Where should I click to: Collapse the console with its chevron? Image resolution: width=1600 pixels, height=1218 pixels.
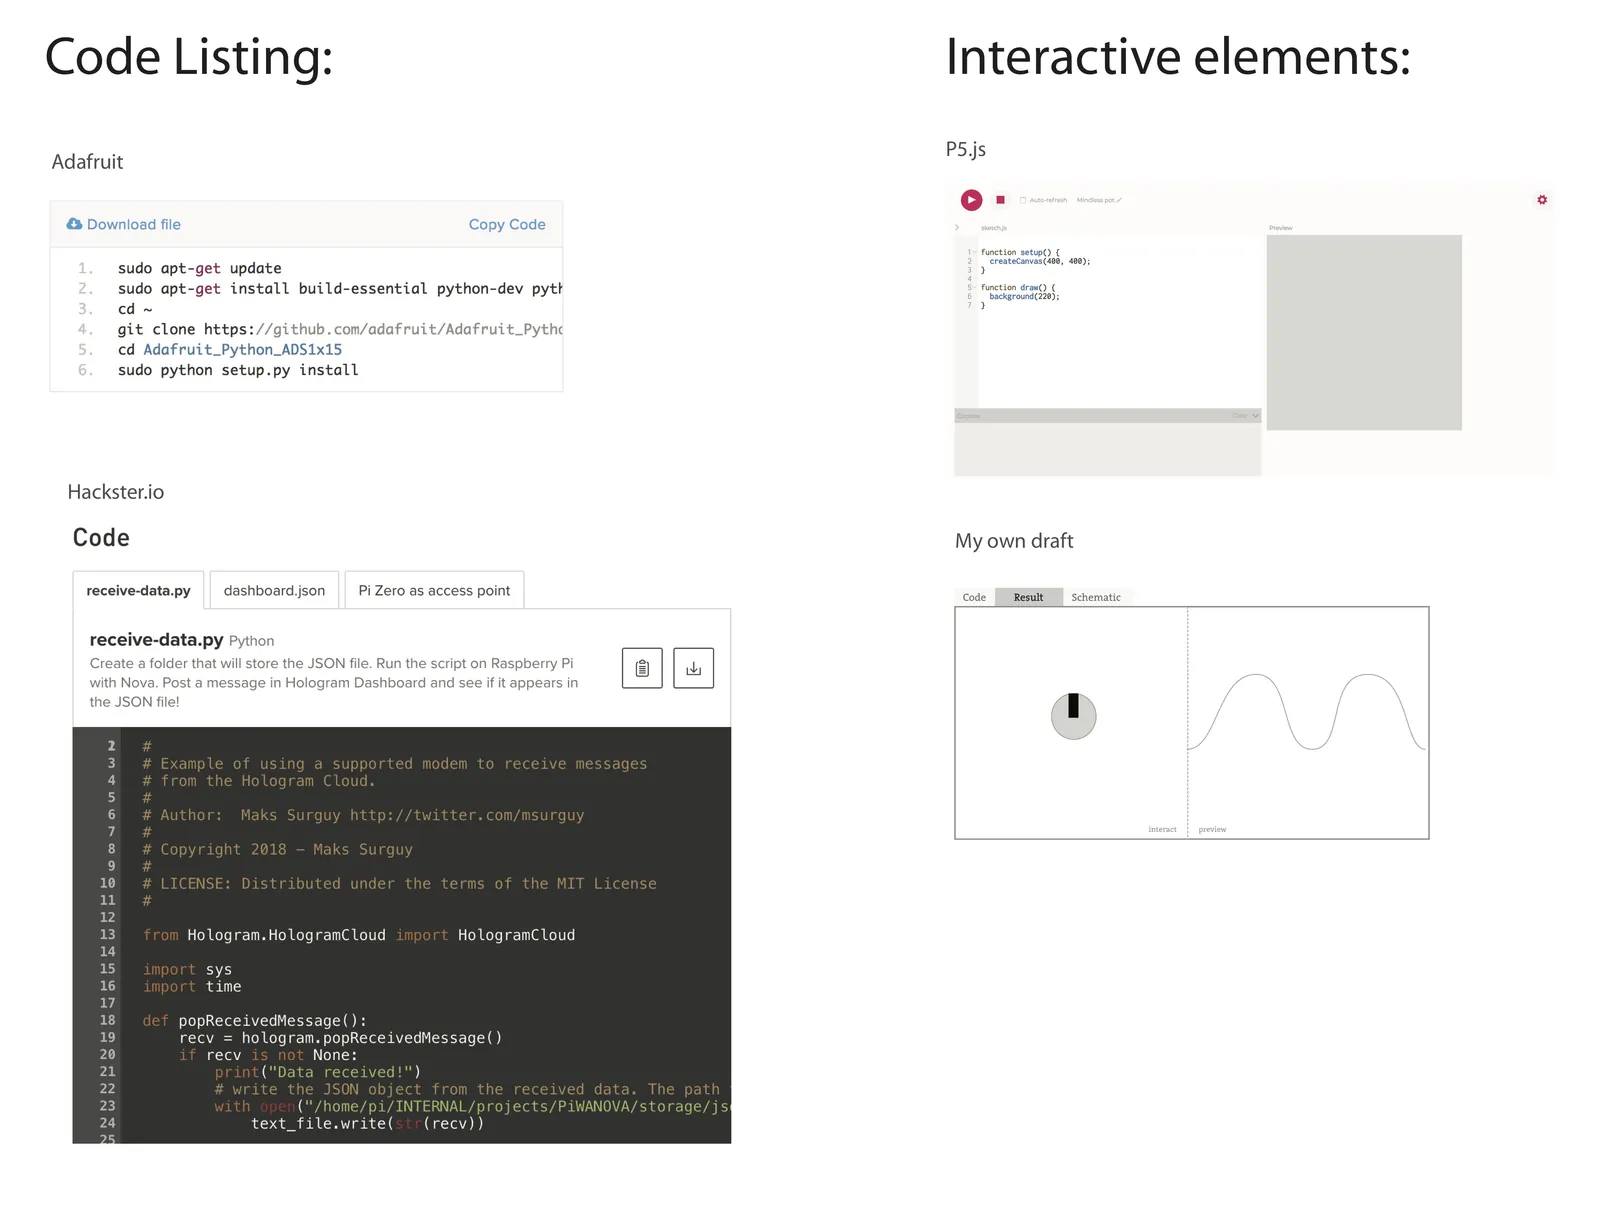pyautogui.click(x=1256, y=416)
